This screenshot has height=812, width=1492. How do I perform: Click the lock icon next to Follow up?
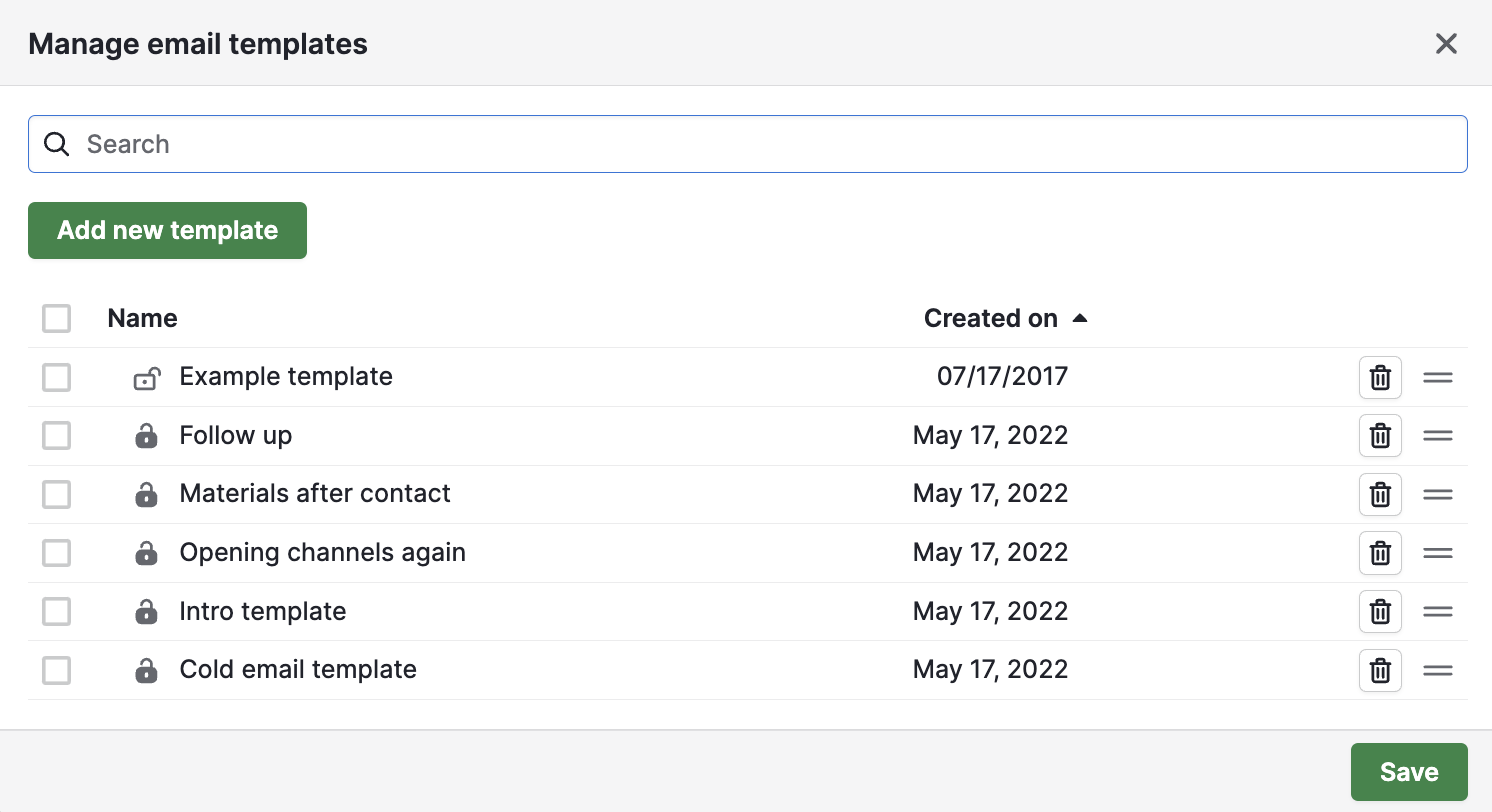click(x=147, y=435)
